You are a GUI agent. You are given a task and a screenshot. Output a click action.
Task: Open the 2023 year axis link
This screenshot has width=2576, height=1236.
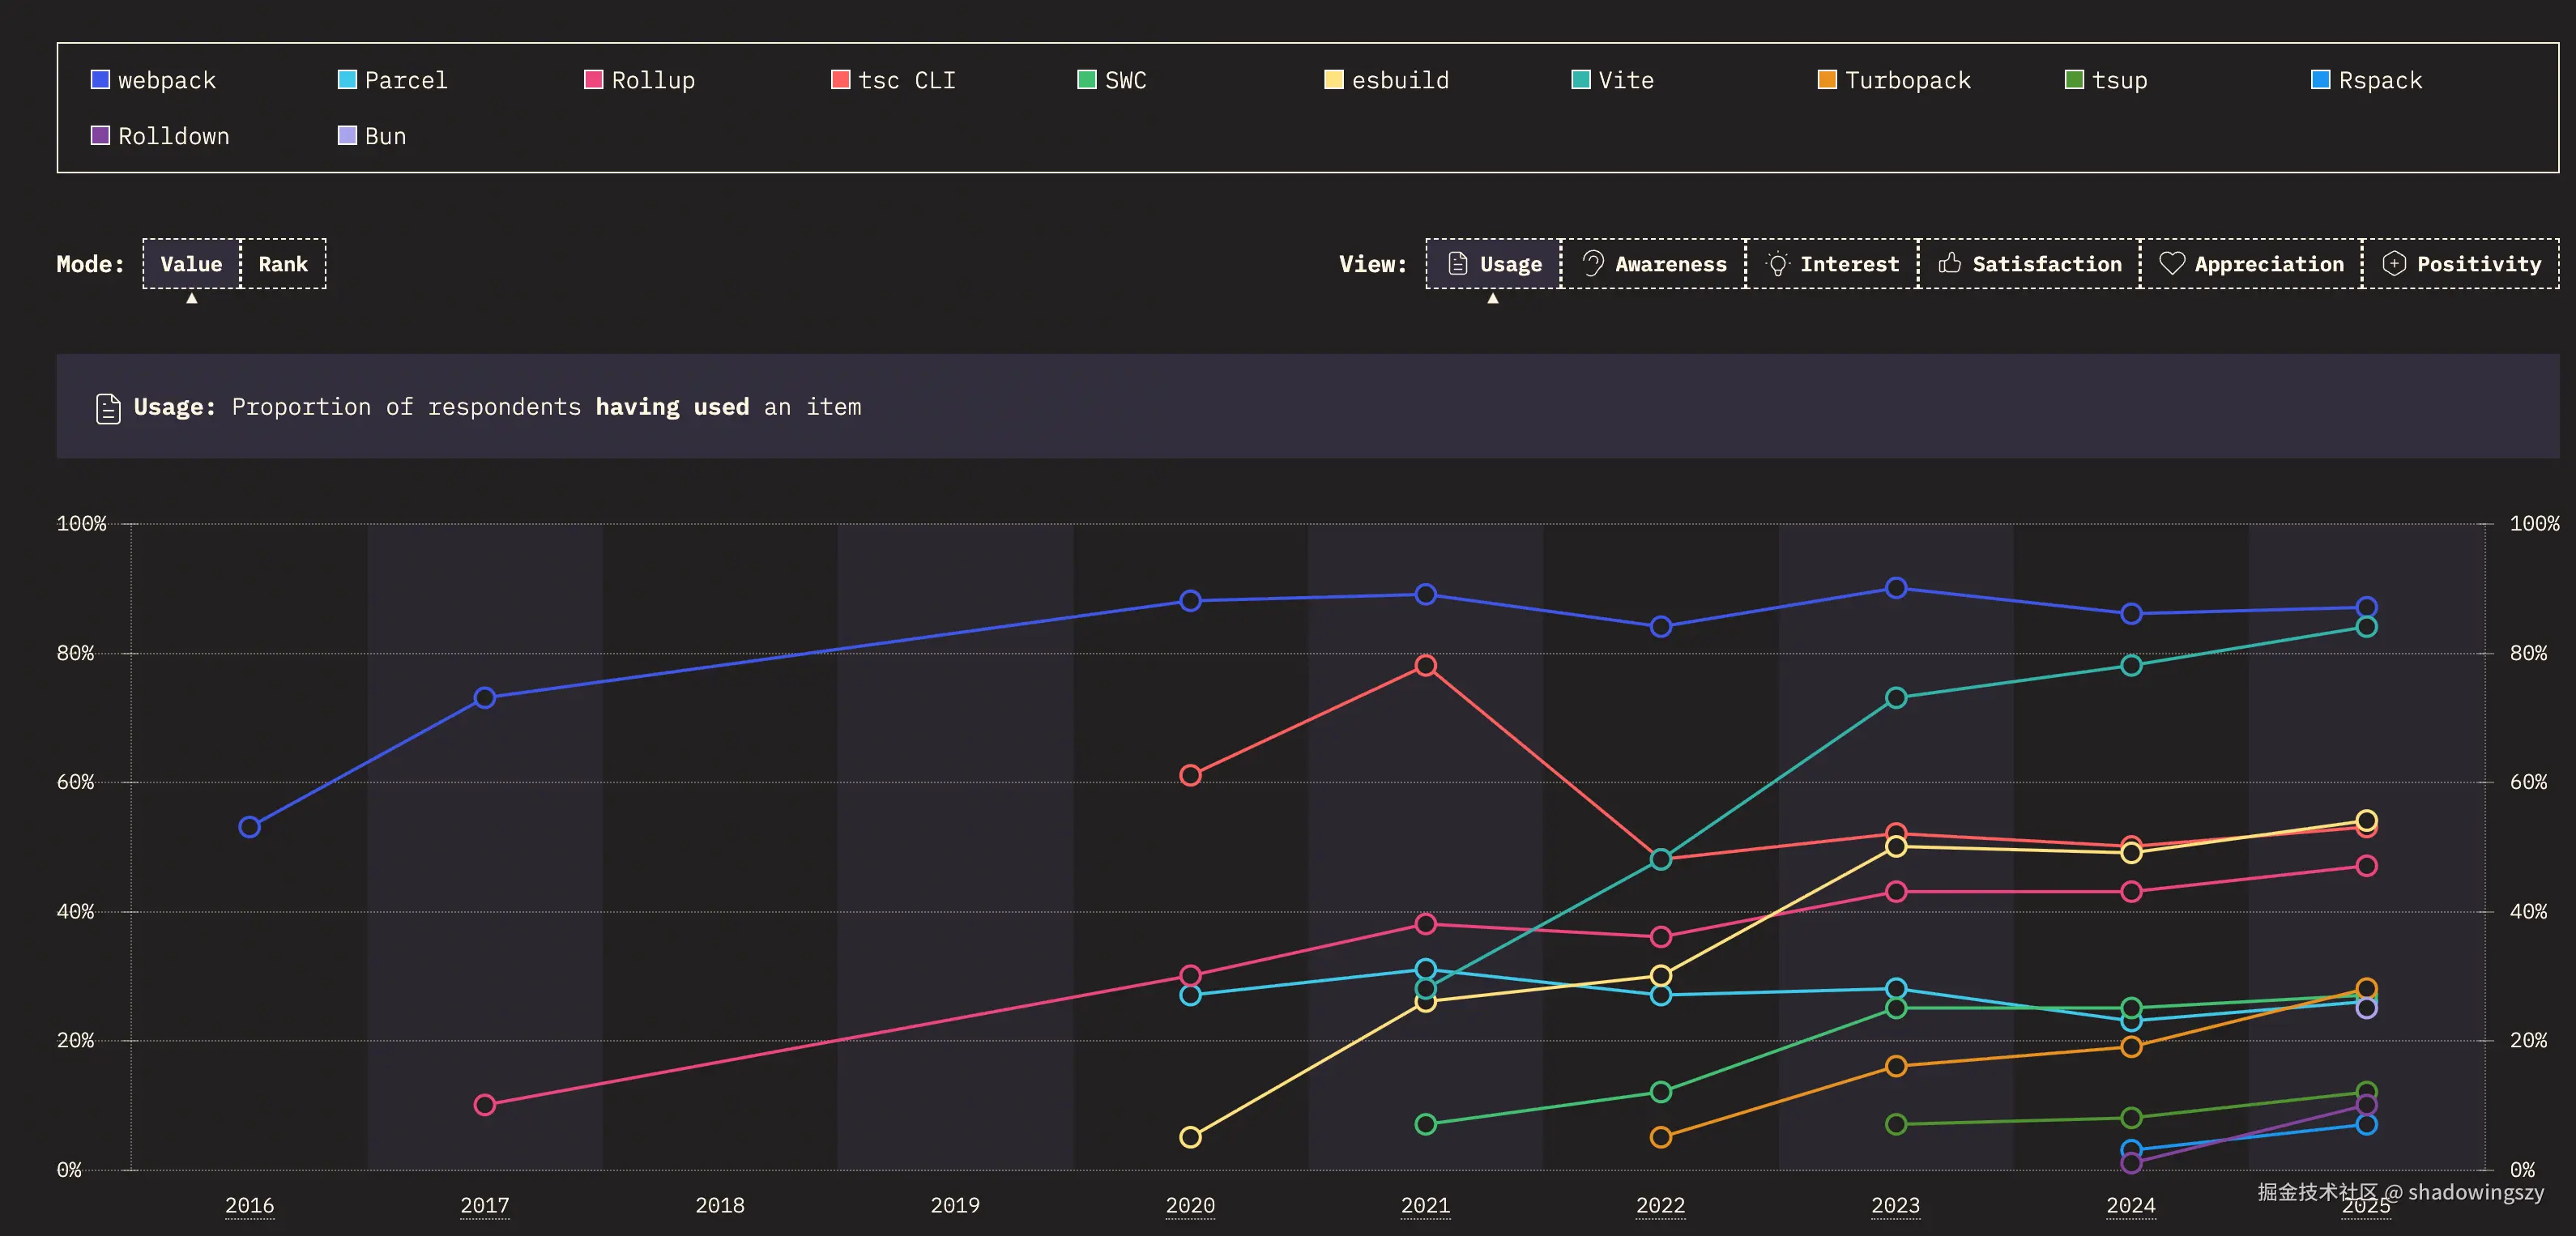pyautogui.click(x=1895, y=1205)
